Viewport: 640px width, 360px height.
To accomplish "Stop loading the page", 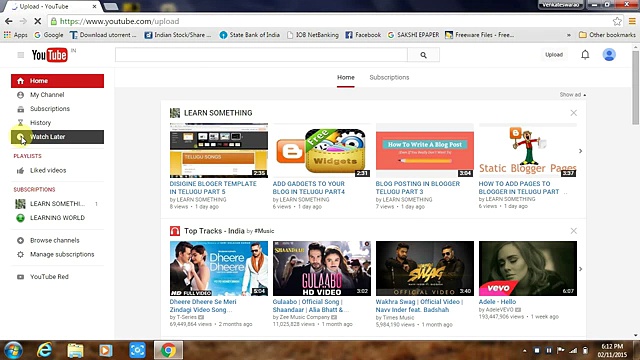I will [x=37, y=21].
